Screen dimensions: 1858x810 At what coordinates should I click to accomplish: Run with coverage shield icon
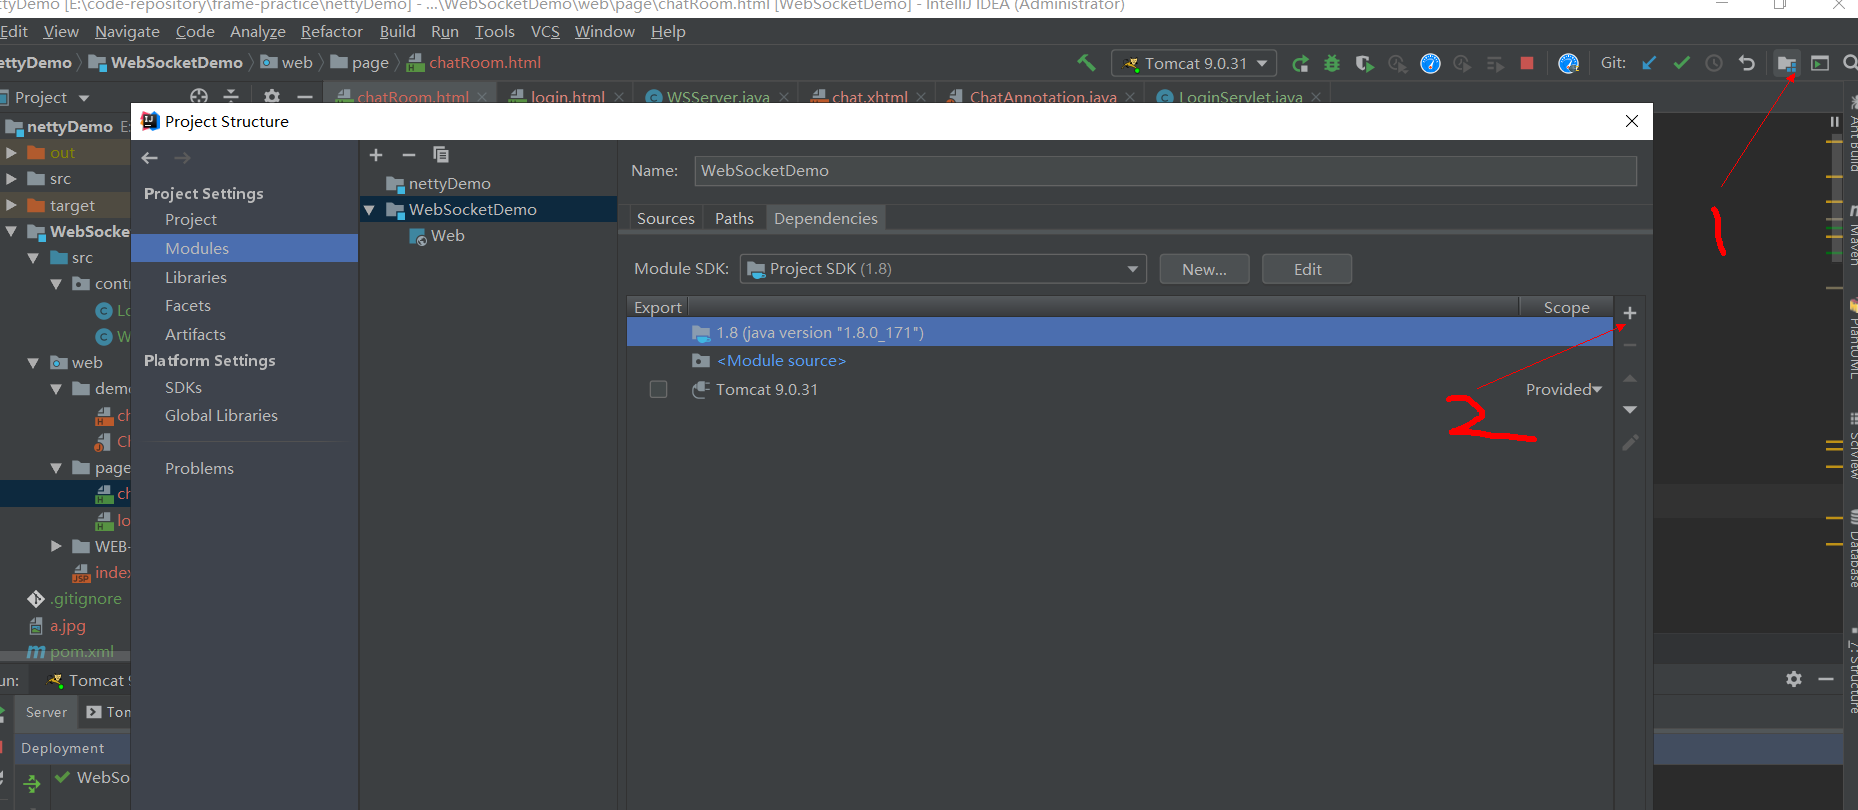(1364, 64)
